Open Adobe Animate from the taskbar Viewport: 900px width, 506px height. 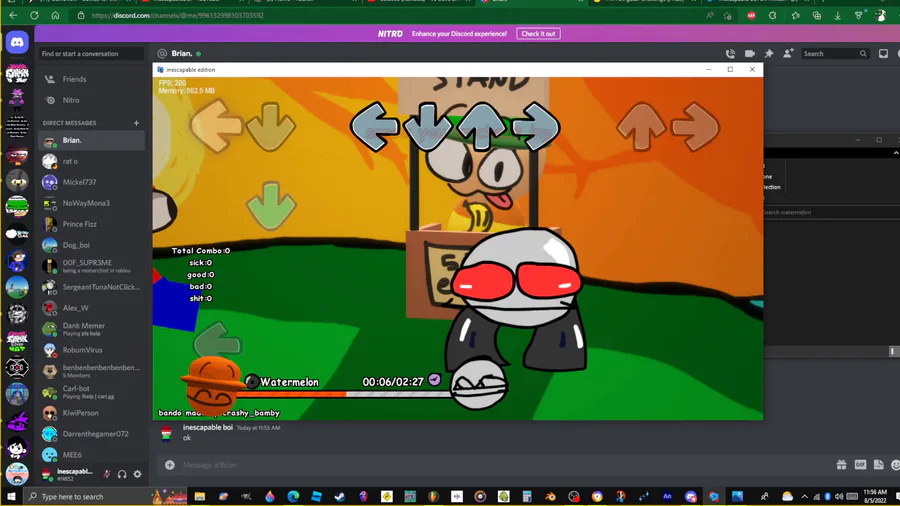tap(667, 496)
